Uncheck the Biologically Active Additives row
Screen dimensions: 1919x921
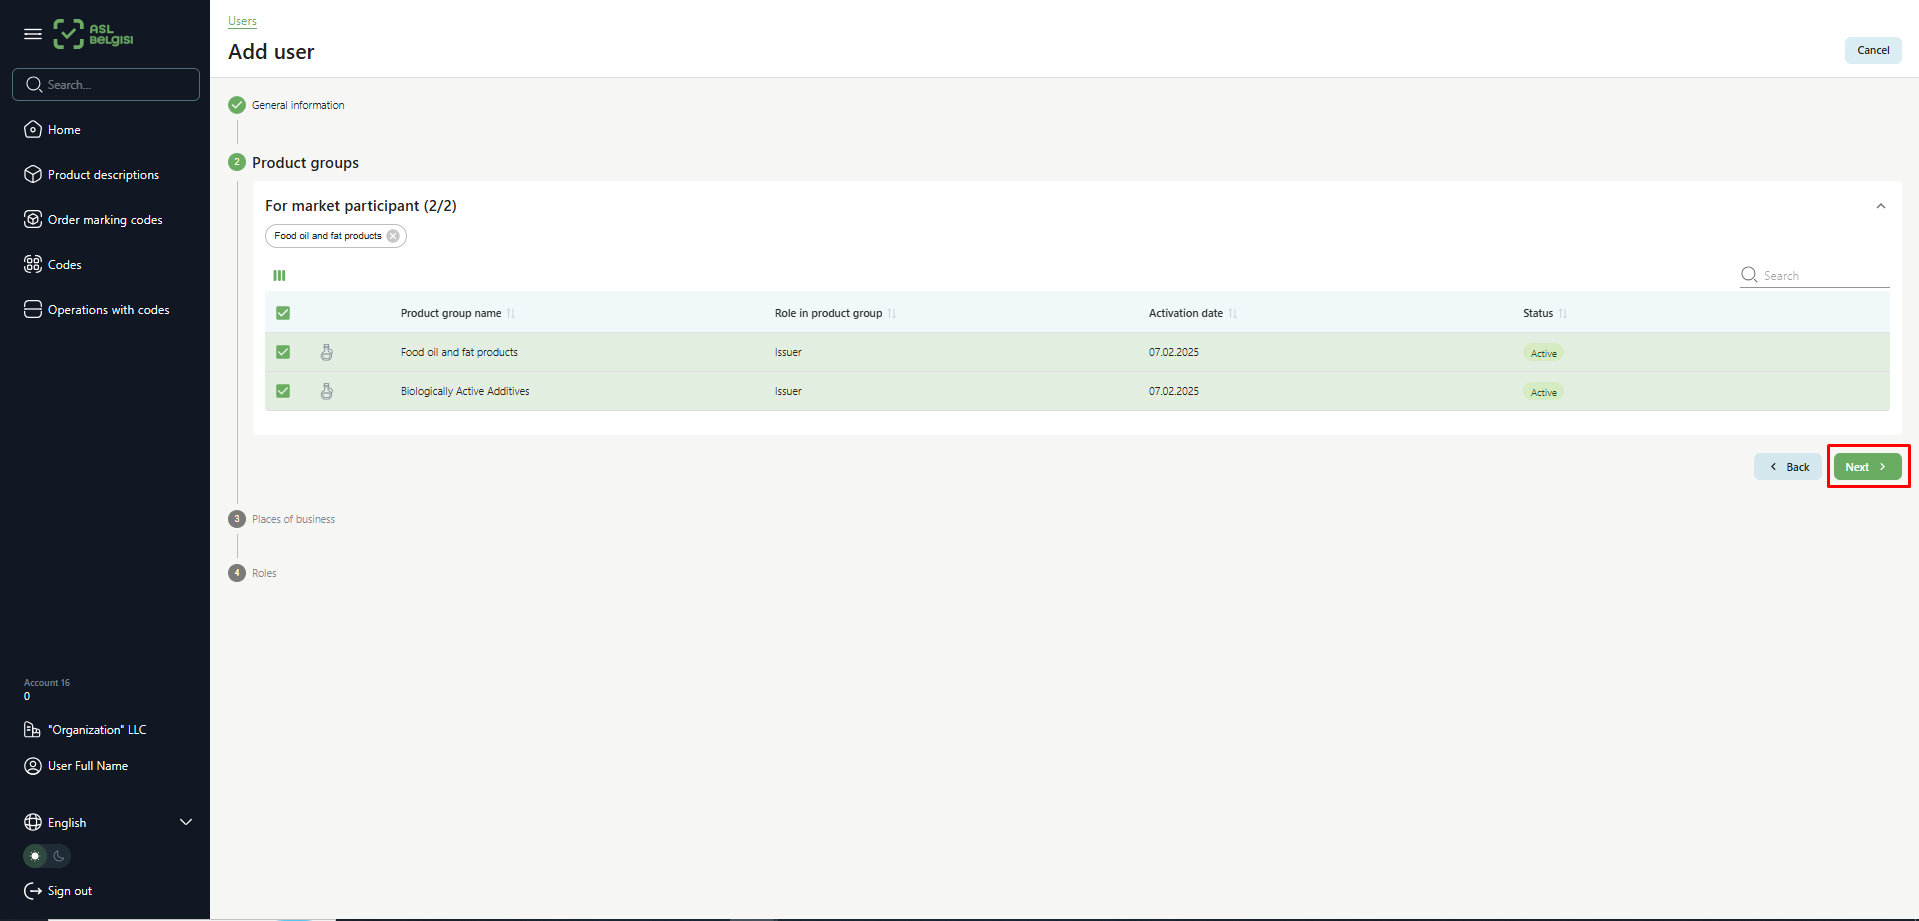click(x=283, y=391)
